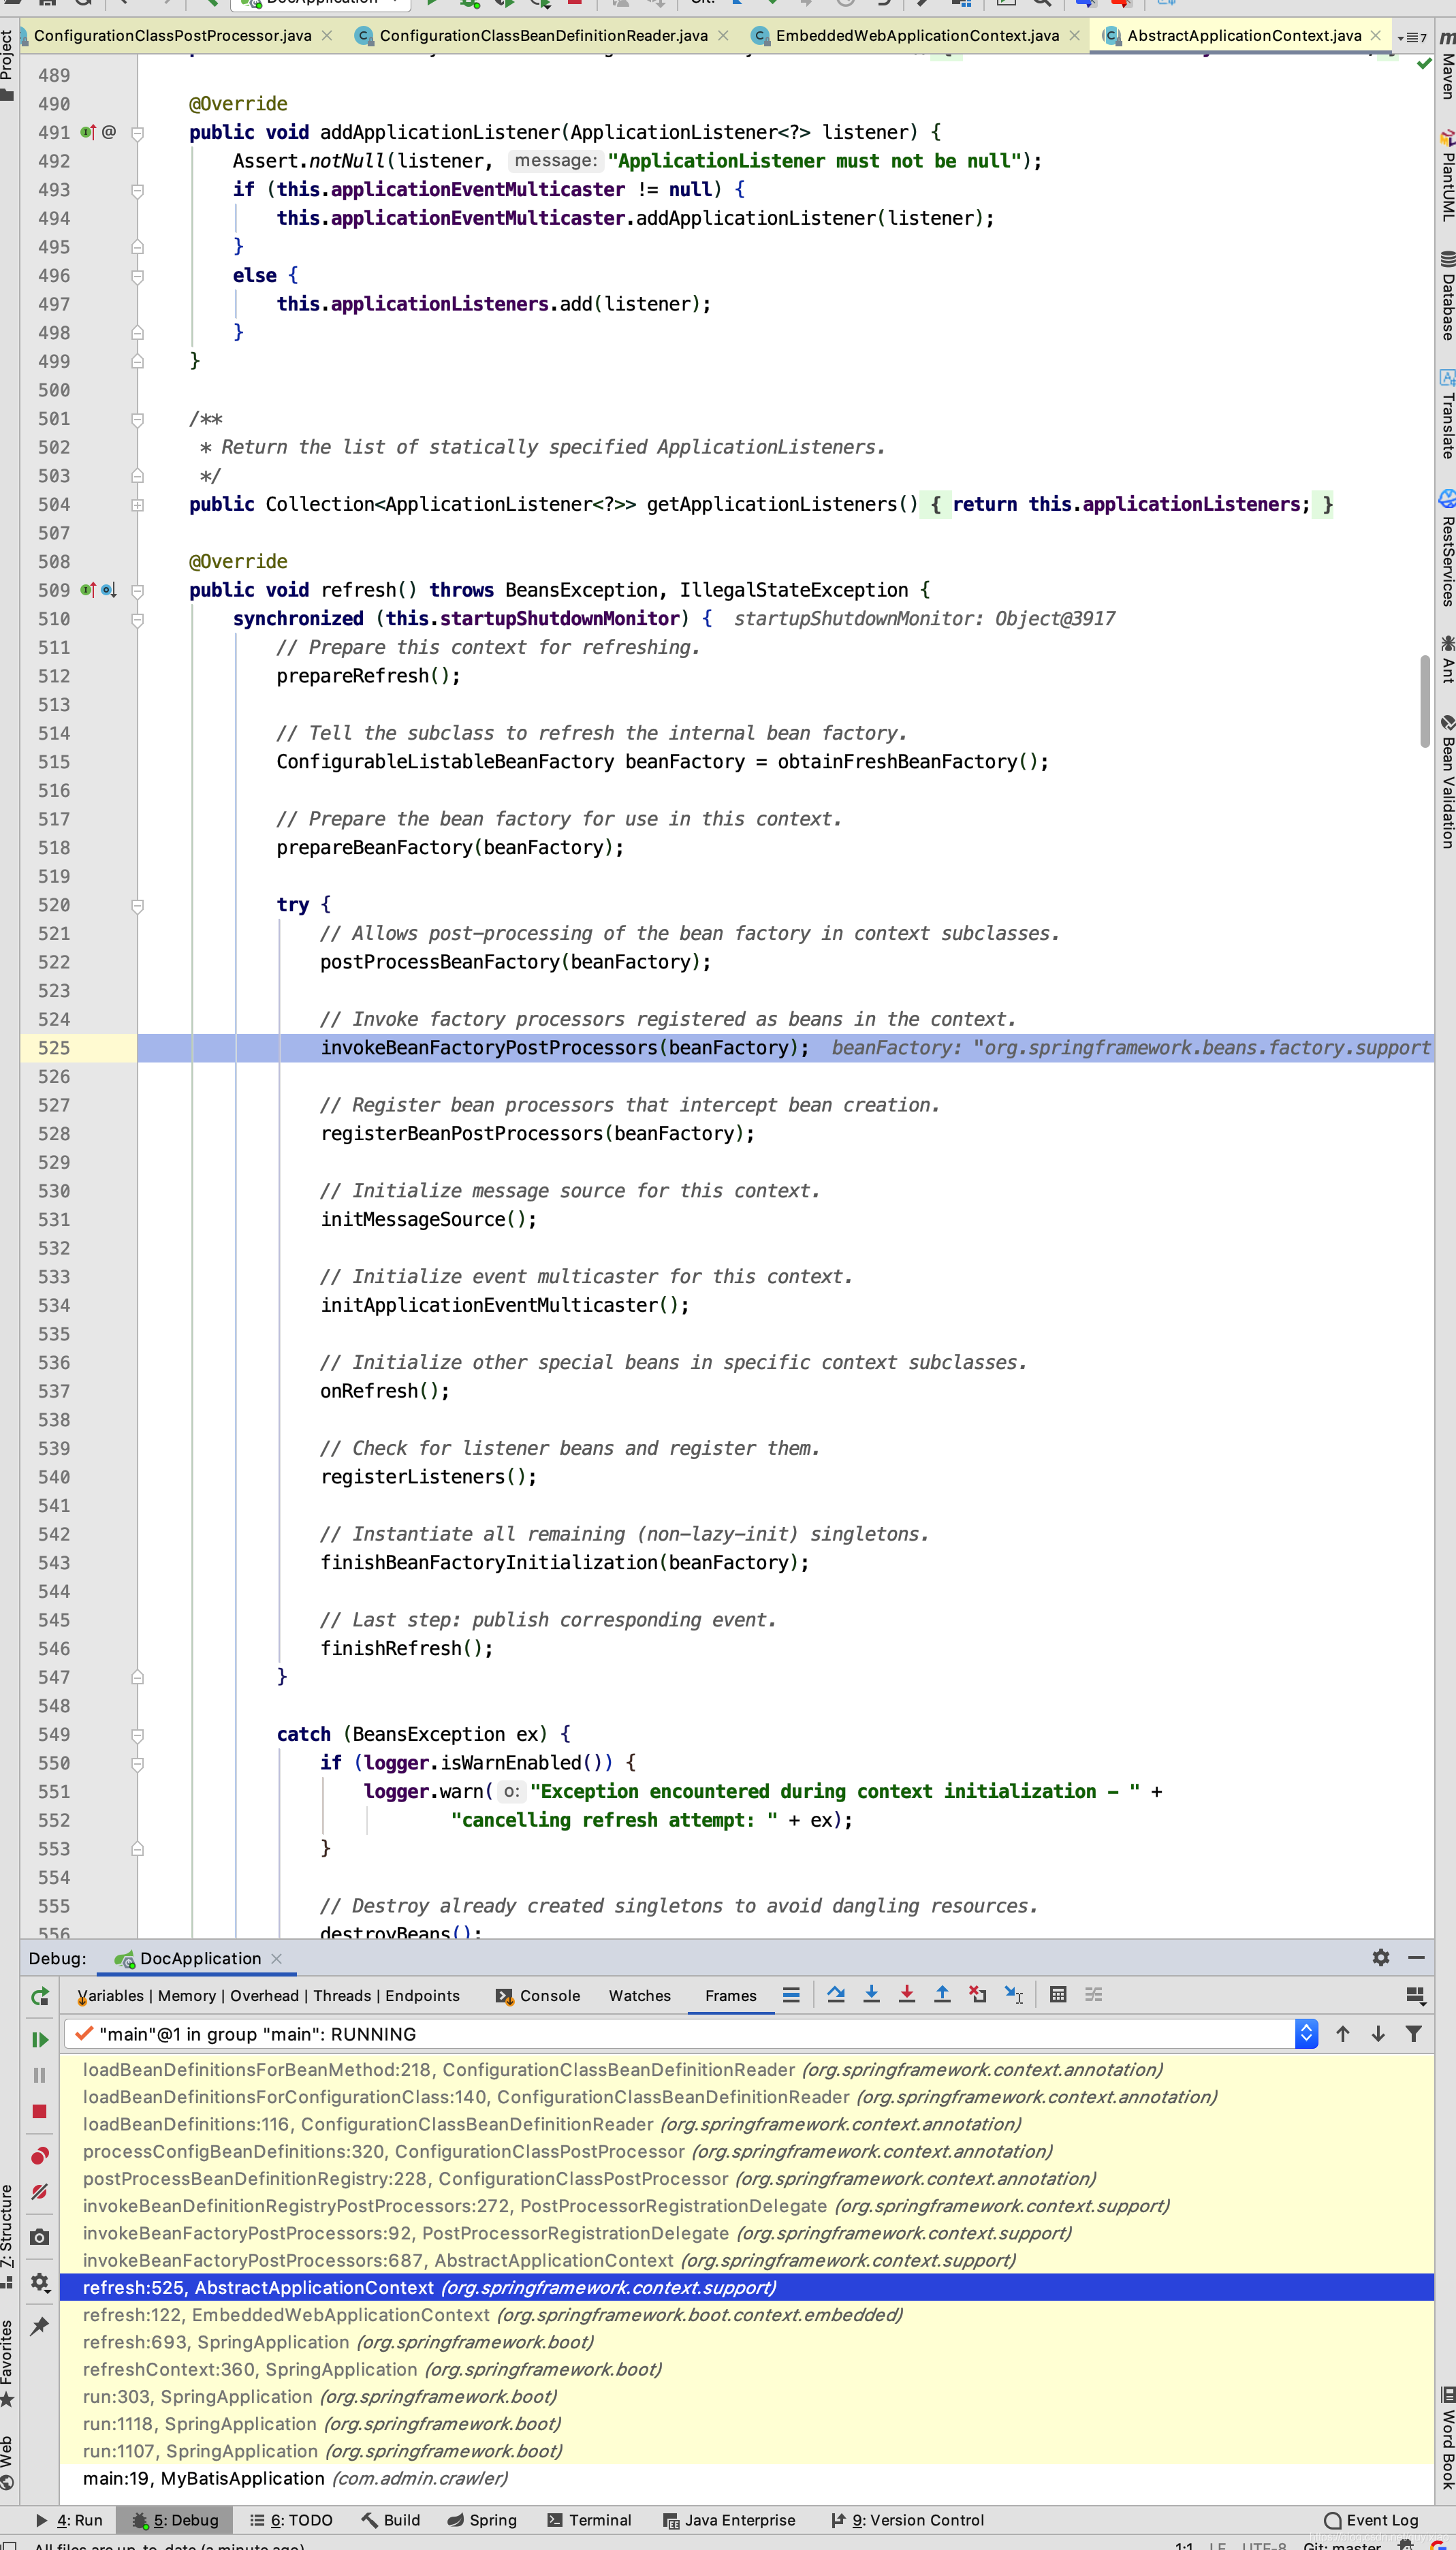The image size is (1456, 2550).
Task: Click the Rerun DocApplication icon in Debug panel
Action: (x=40, y=1996)
